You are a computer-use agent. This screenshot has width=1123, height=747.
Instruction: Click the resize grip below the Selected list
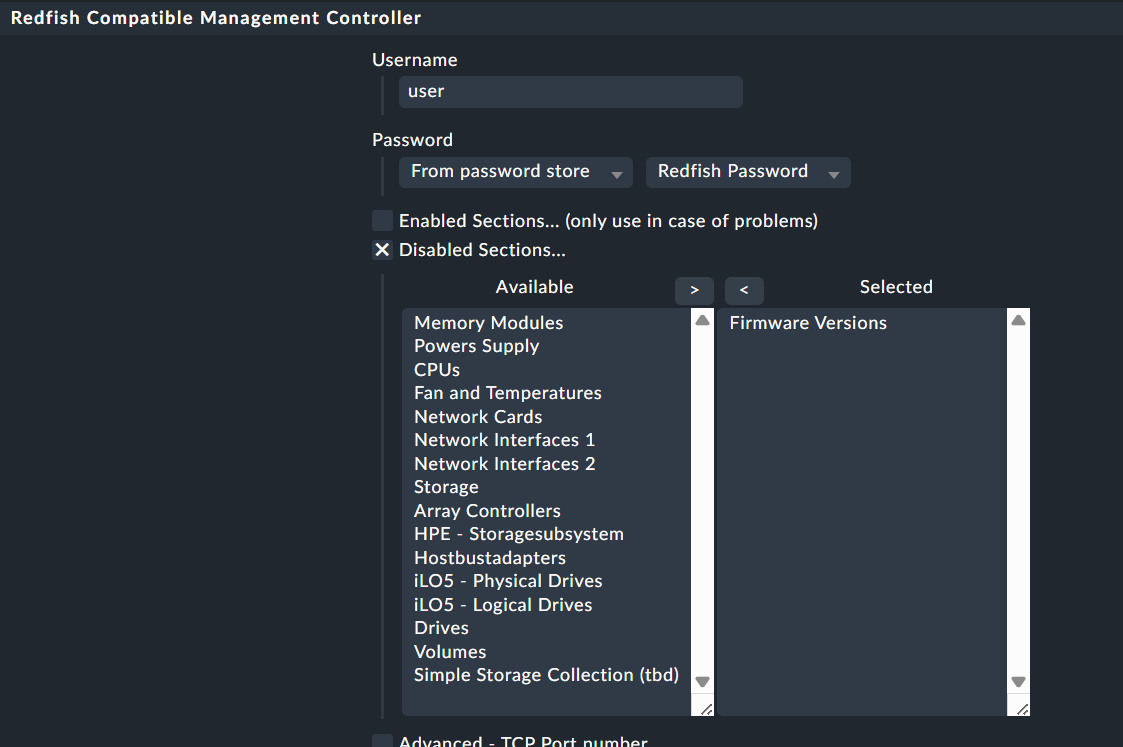(1019, 708)
